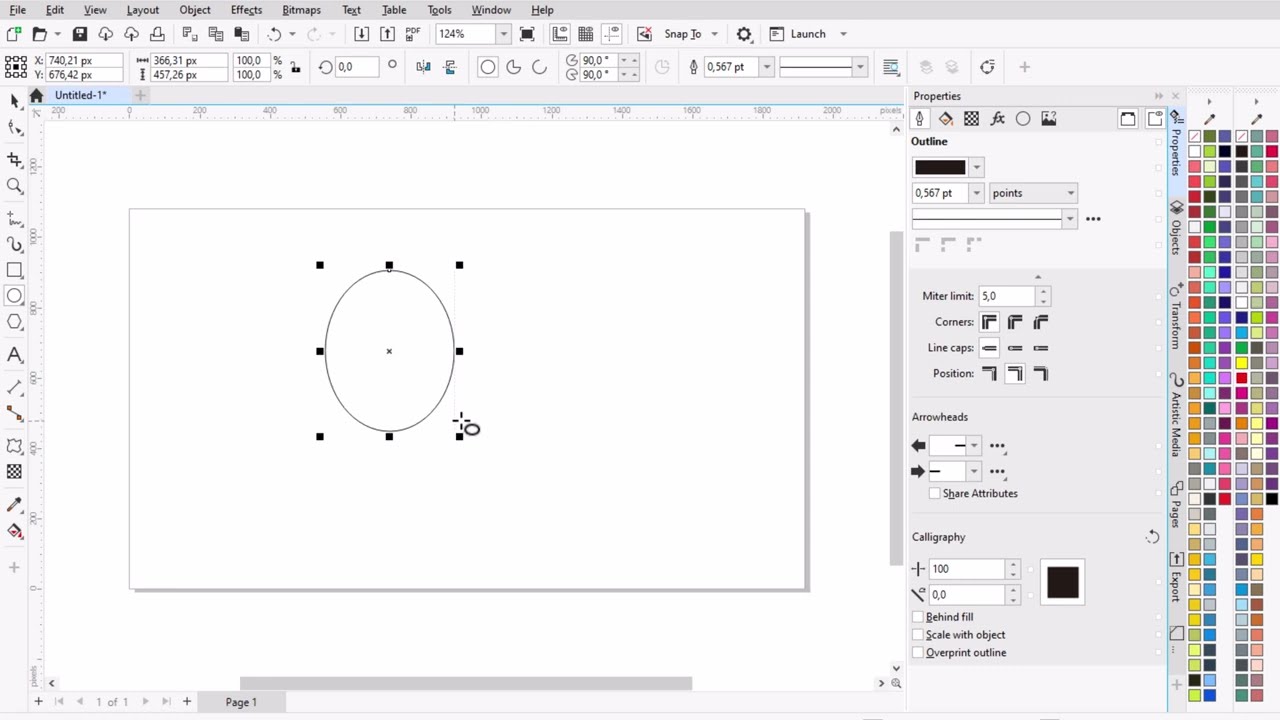This screenshot has width=1280, height=720.
Task: Choose the Crop tool
Action: (14, 159)
